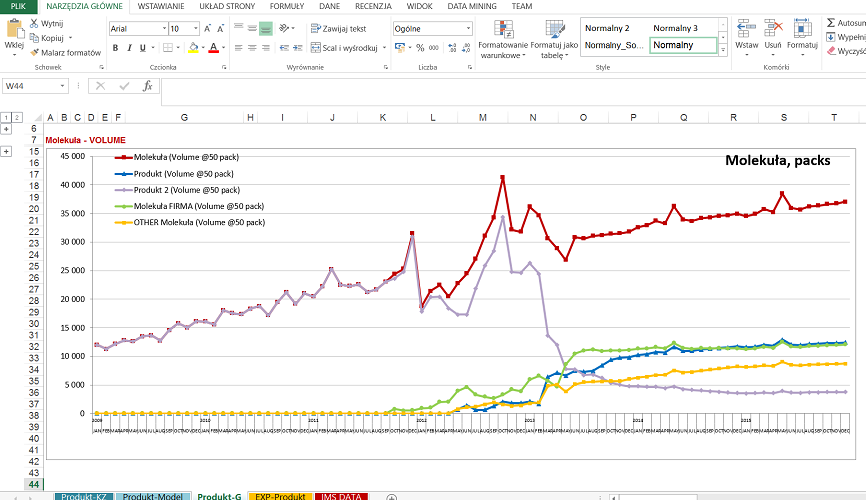866x500 pixels.
Task: Align text left
Action: (239, 48)
